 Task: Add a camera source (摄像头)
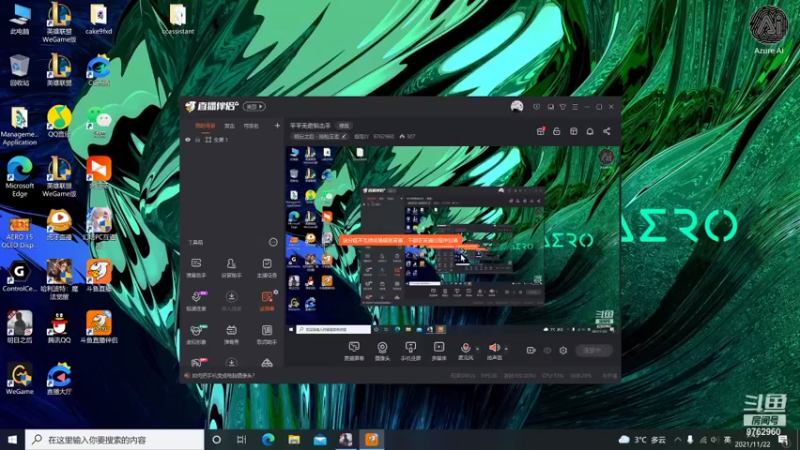382,351
